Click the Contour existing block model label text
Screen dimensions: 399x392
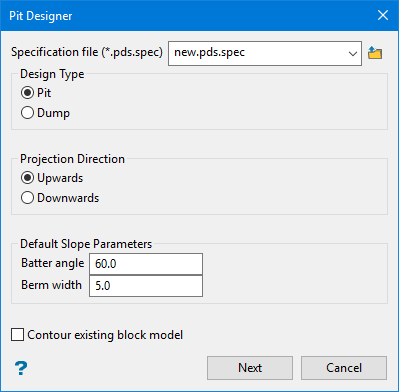coord(105,335)
